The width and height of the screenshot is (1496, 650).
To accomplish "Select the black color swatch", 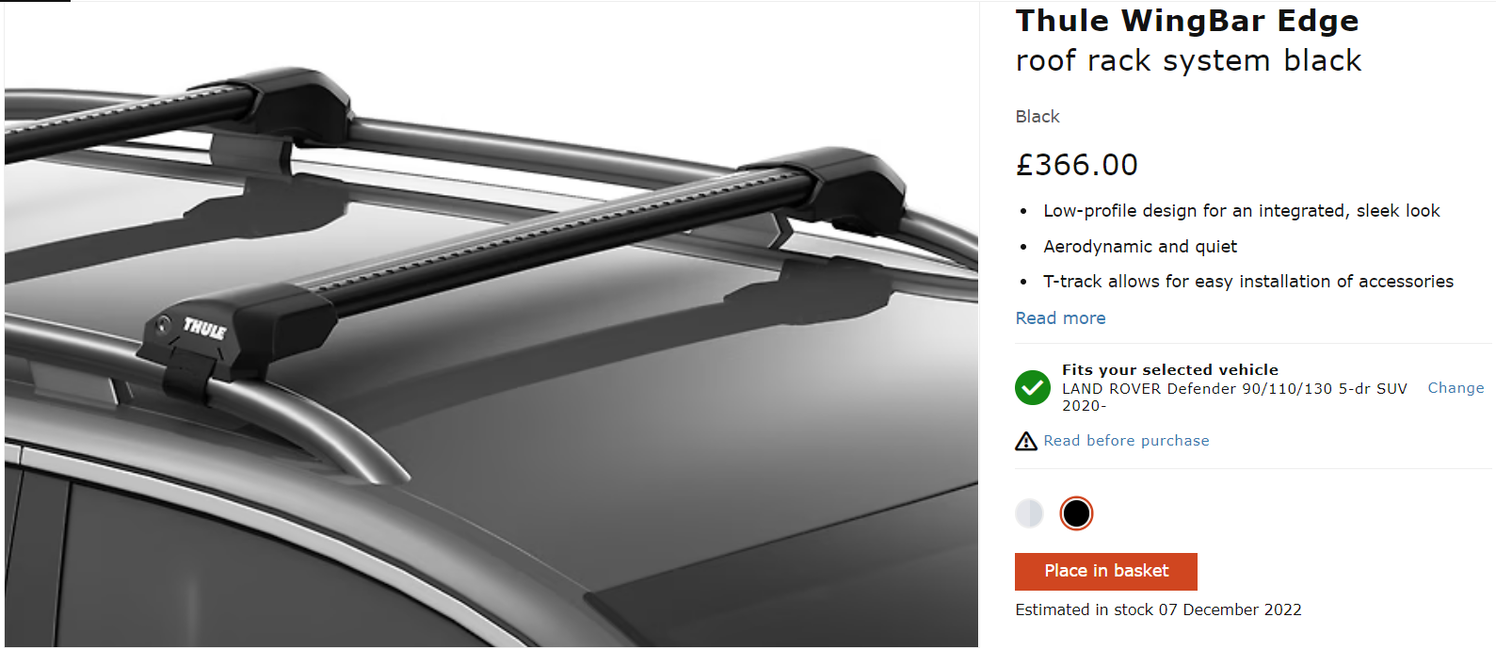I will [1076, 514].
